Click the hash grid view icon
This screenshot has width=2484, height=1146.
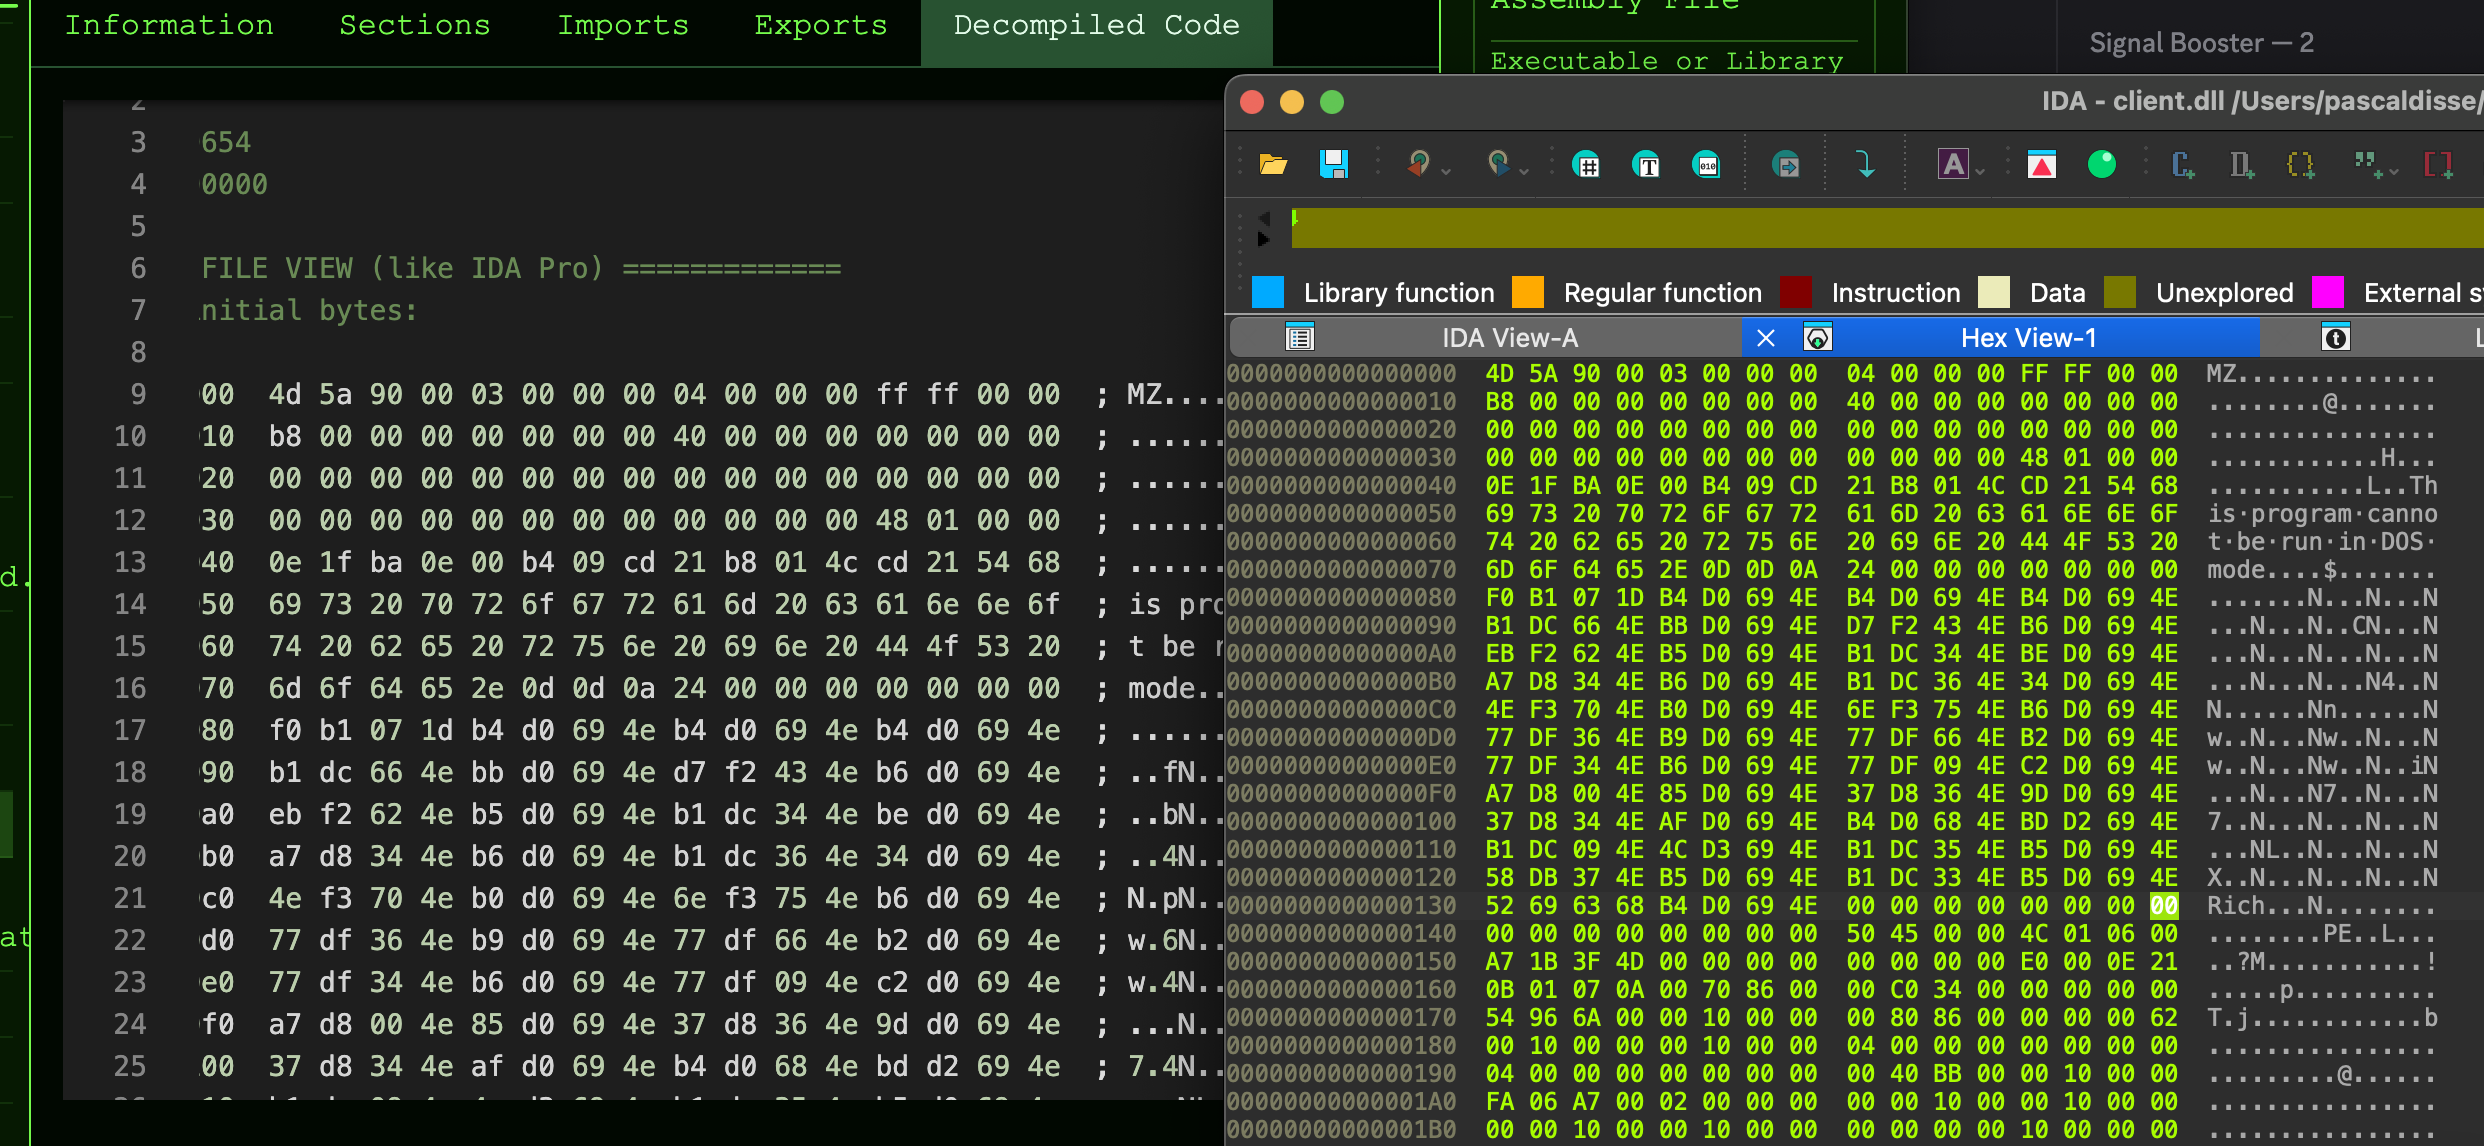pos(1586,164)
